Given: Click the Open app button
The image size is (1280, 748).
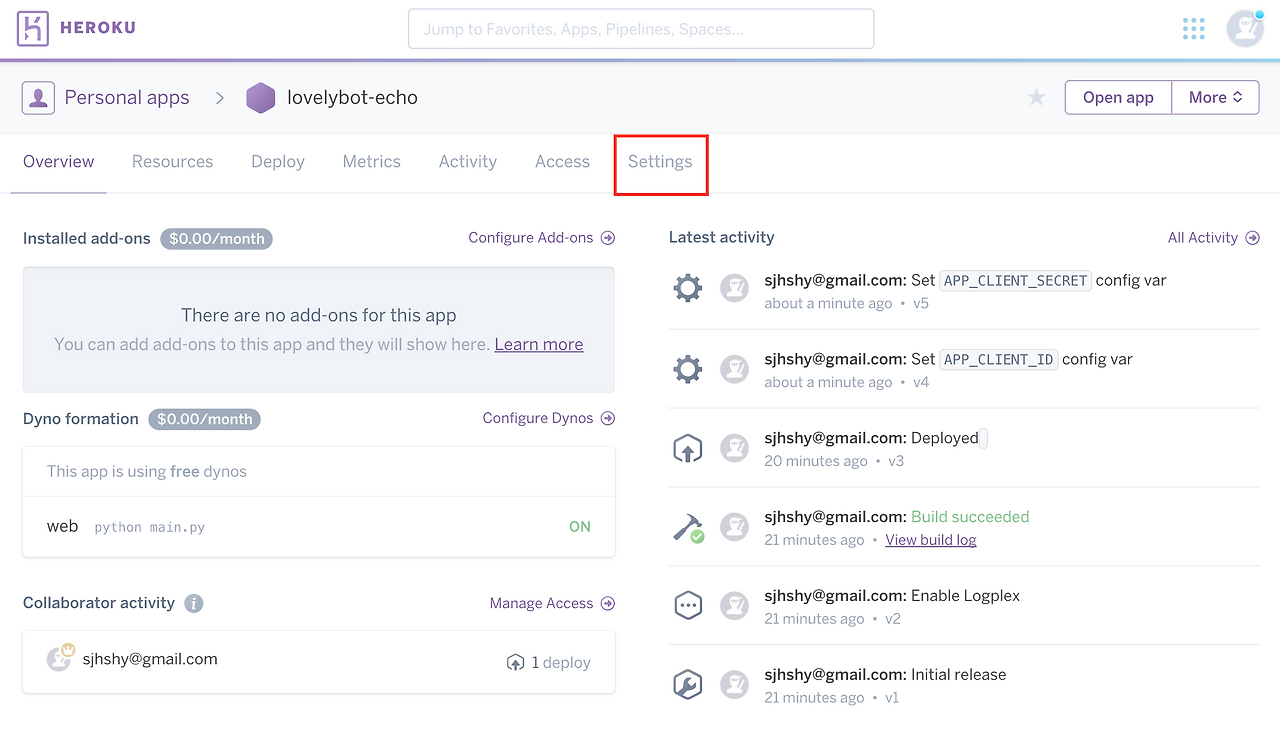Looking at the screenshot, I should (1118, 97).
